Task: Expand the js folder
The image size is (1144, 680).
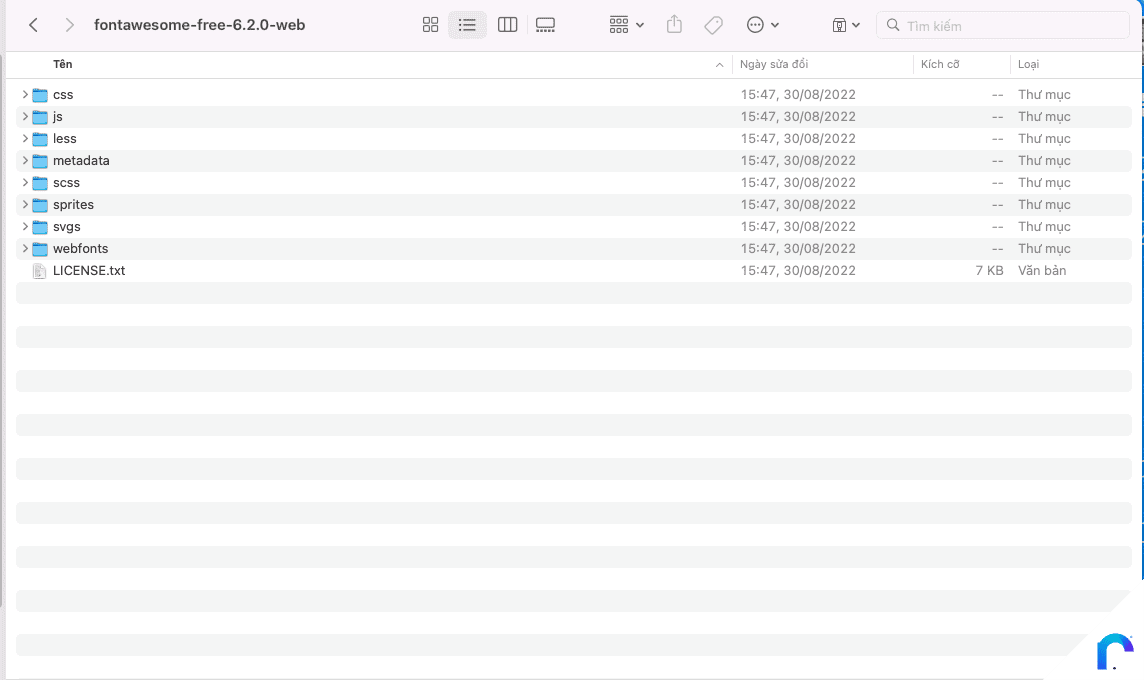Action: [25, 116]
